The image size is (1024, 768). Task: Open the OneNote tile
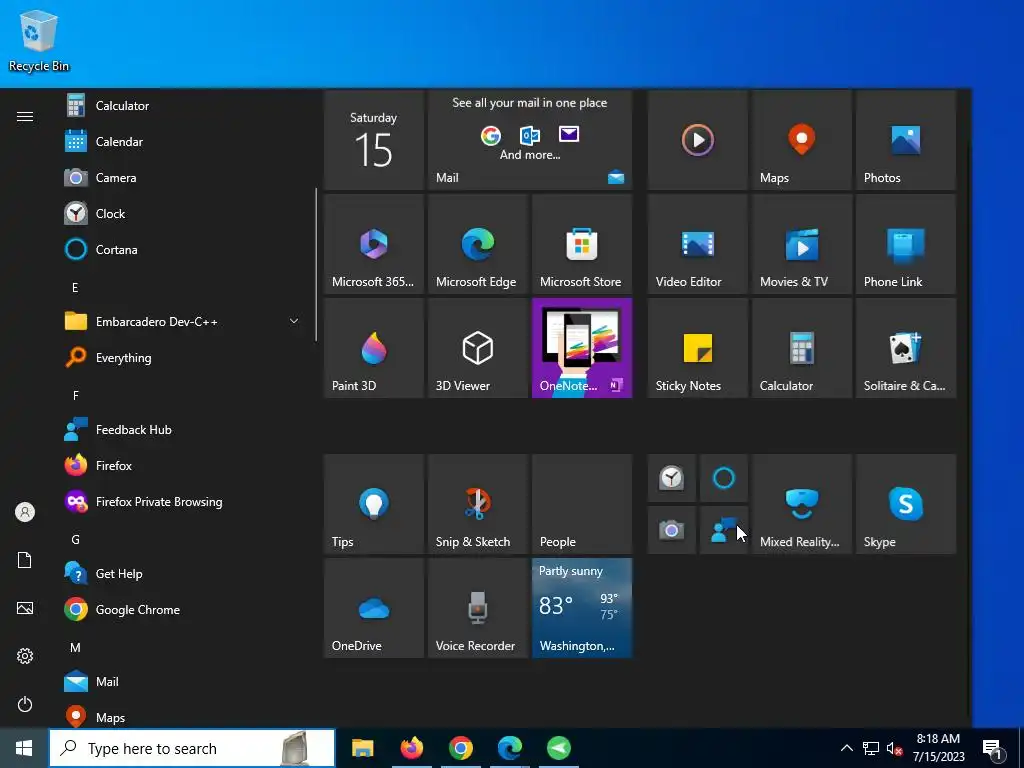[582, 348]
